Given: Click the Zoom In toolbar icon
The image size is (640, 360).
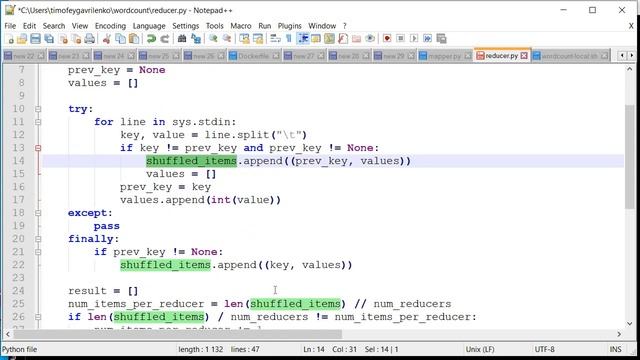Looking at the screenshot, I should pyautogui.click(x=213, y=39).
